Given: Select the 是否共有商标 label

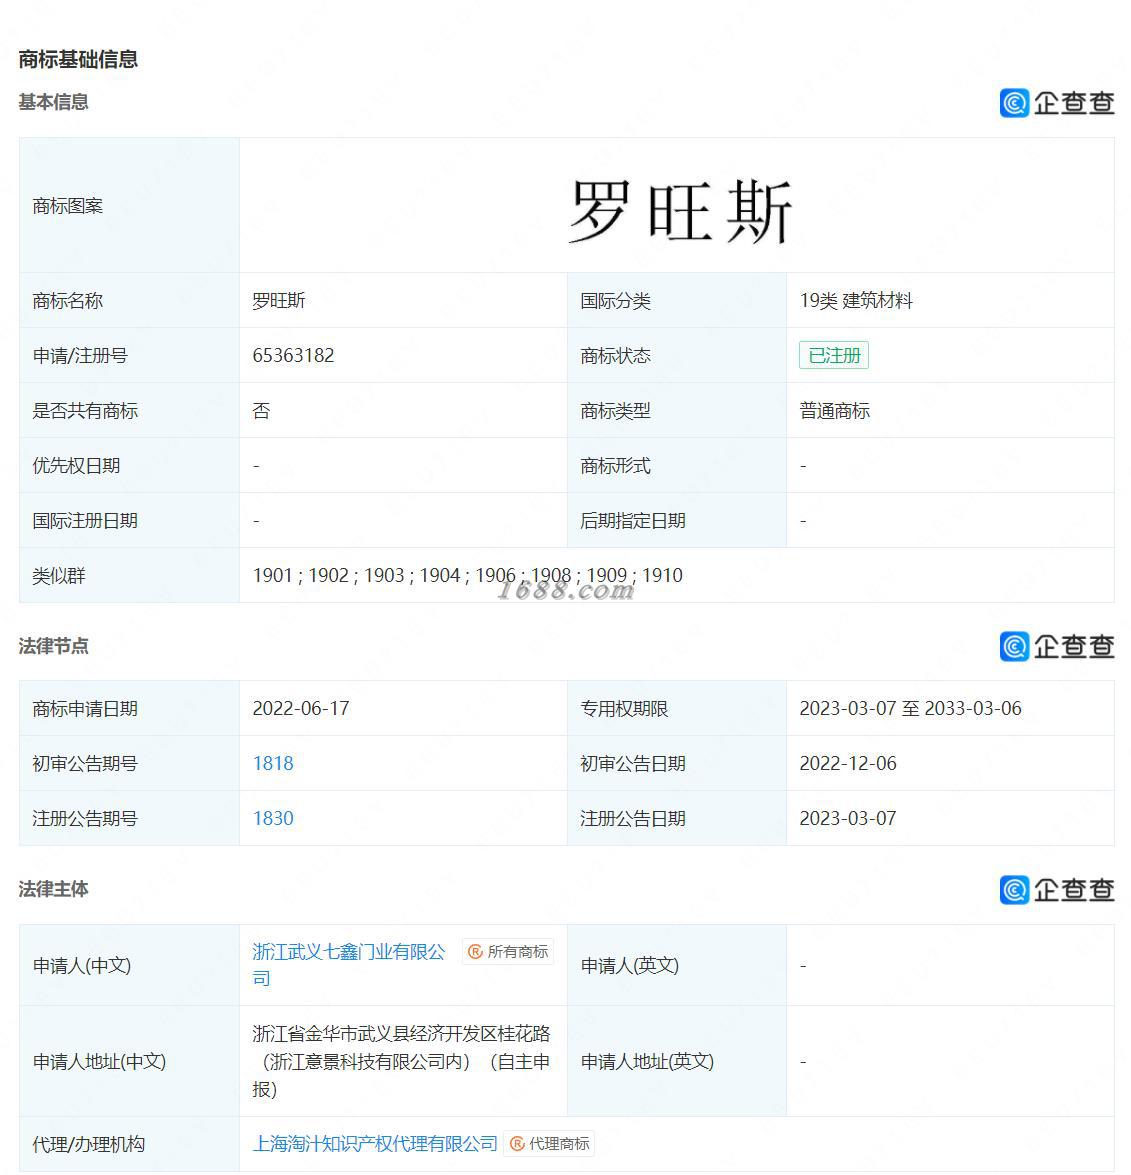Looking at the screenshot, I should click(x=85, y=411).
